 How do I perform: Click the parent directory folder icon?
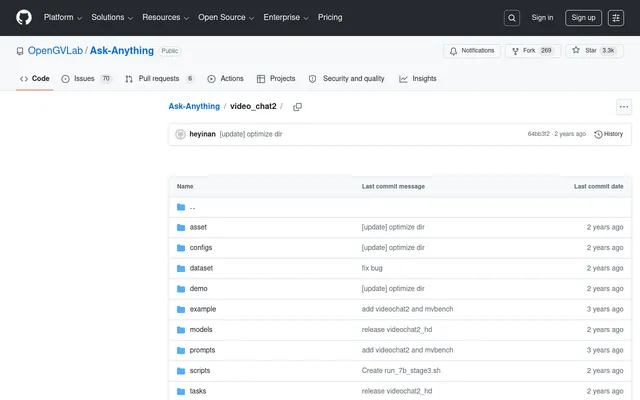coord(181,207)
